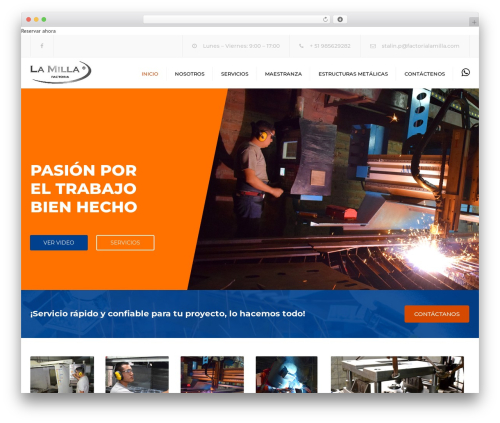This screenshot has height=423, width=500.
Task: Open thumbnail of man with yellow earmuffs
Action: pyautogui.click(x=137, y=374)
